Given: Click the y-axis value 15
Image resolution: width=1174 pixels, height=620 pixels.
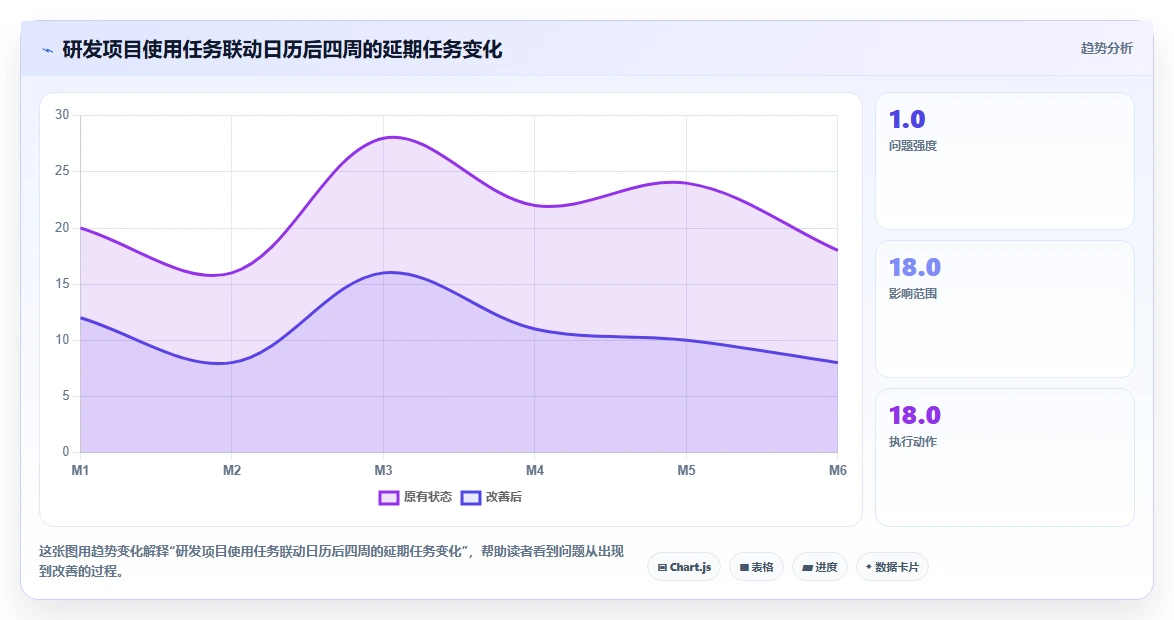Looking at the screenshot, I should pyautogui.click(x=62, y=283).
